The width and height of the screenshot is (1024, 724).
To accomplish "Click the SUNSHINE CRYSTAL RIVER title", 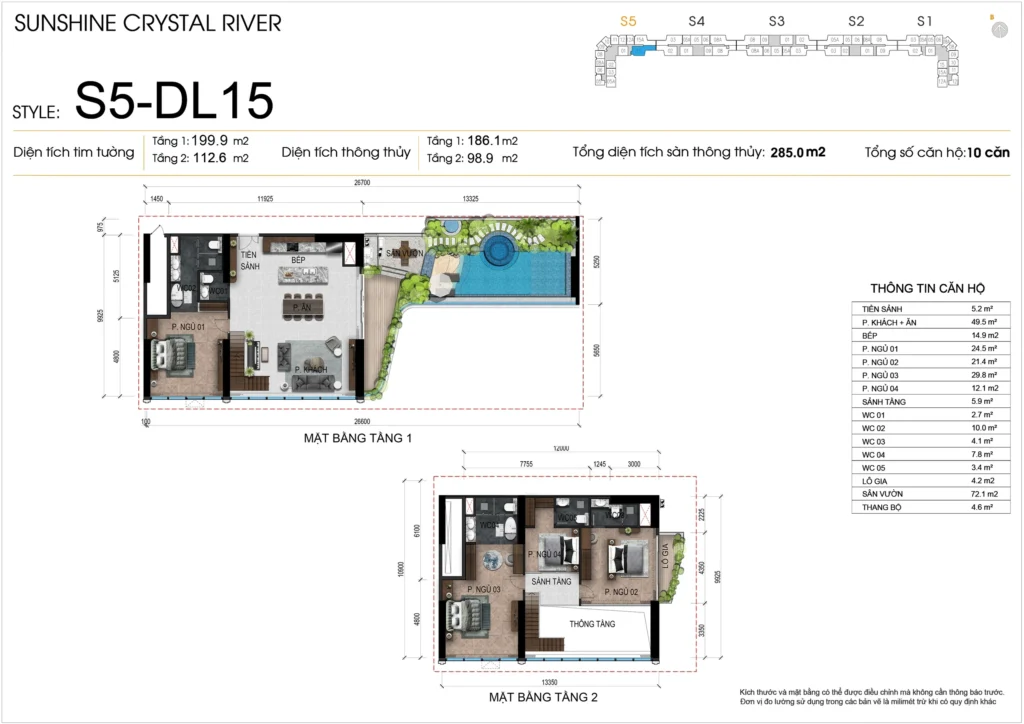I will click(147, 22).
